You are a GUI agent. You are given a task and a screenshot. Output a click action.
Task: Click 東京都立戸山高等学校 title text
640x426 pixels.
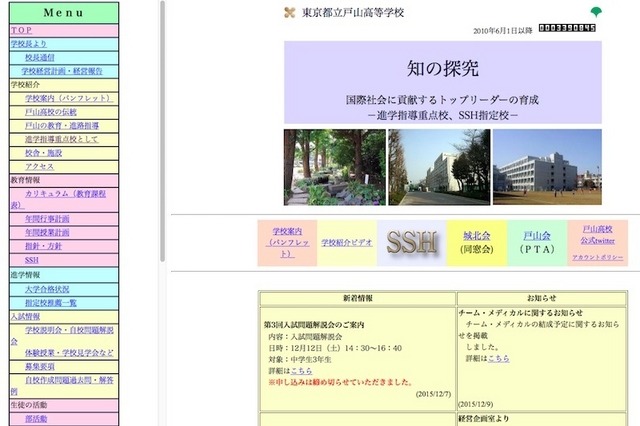tap(353, 13)
